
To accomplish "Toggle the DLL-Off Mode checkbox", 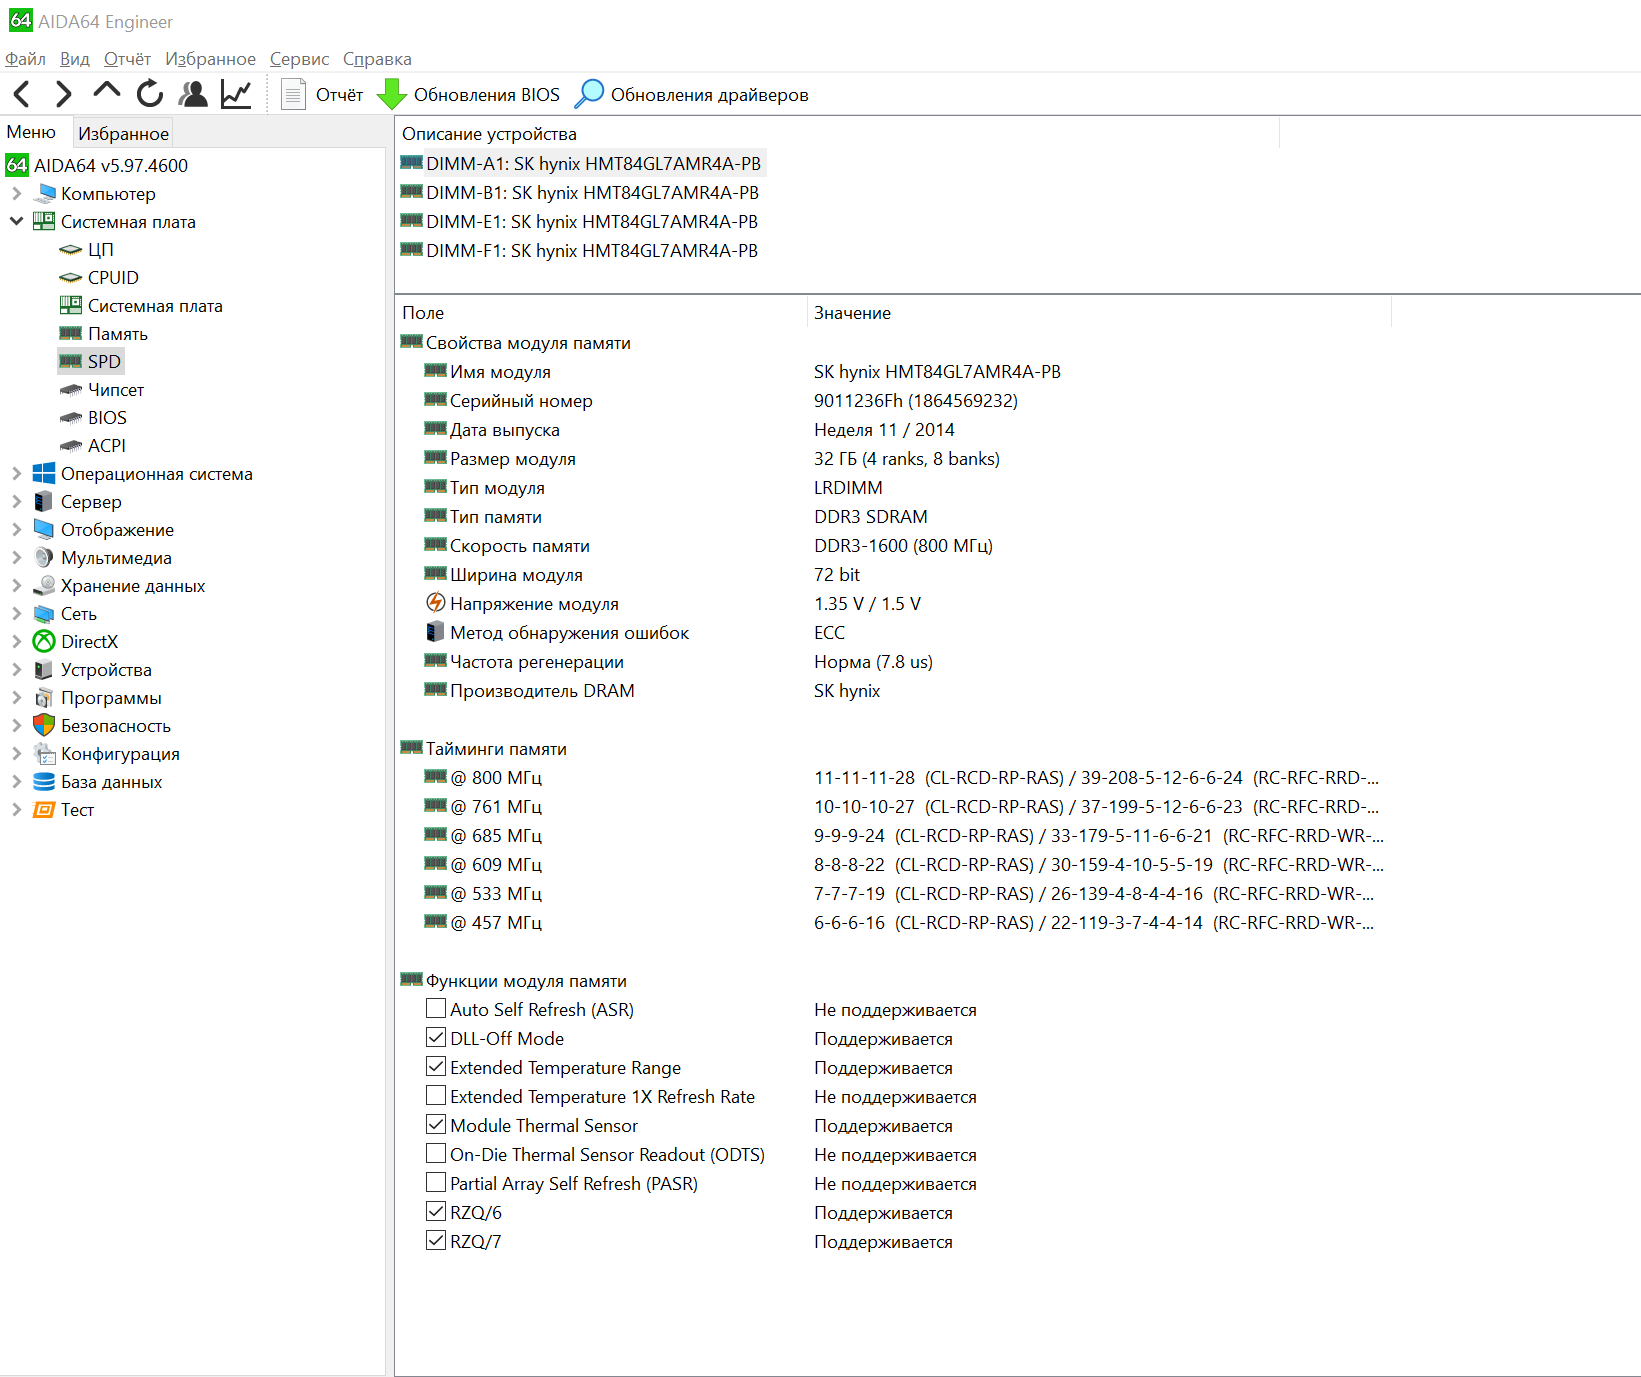I will [x=436, y=1038].
